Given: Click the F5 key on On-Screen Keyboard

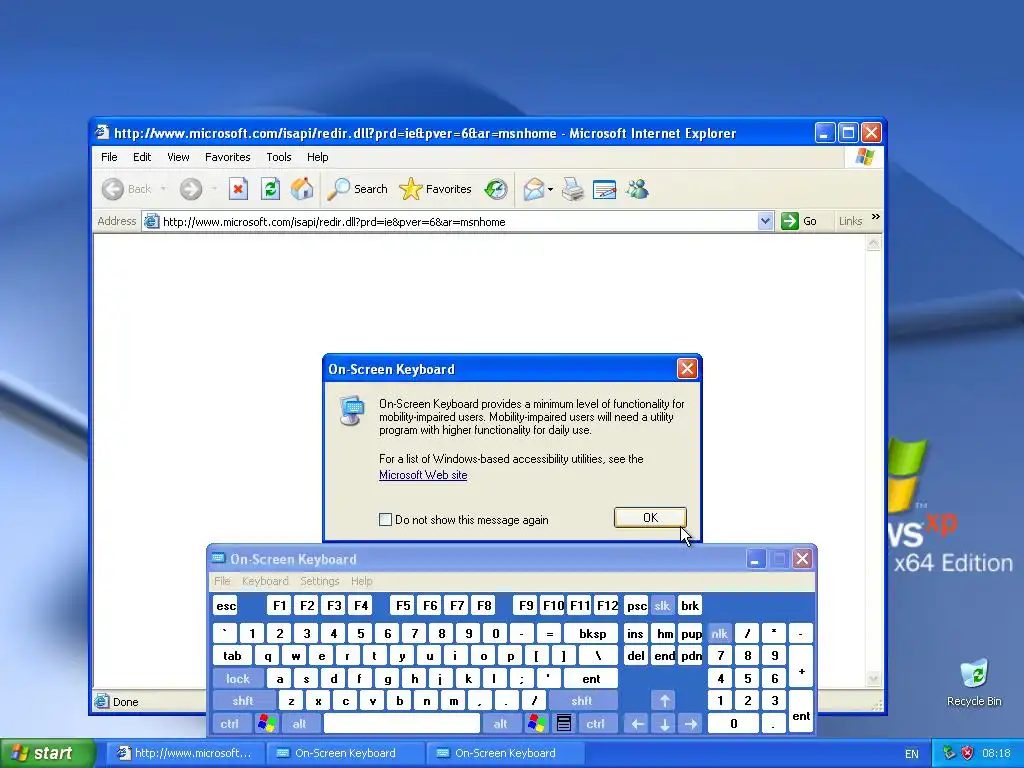Looking at the screenshot, I should tap(403, 605).
